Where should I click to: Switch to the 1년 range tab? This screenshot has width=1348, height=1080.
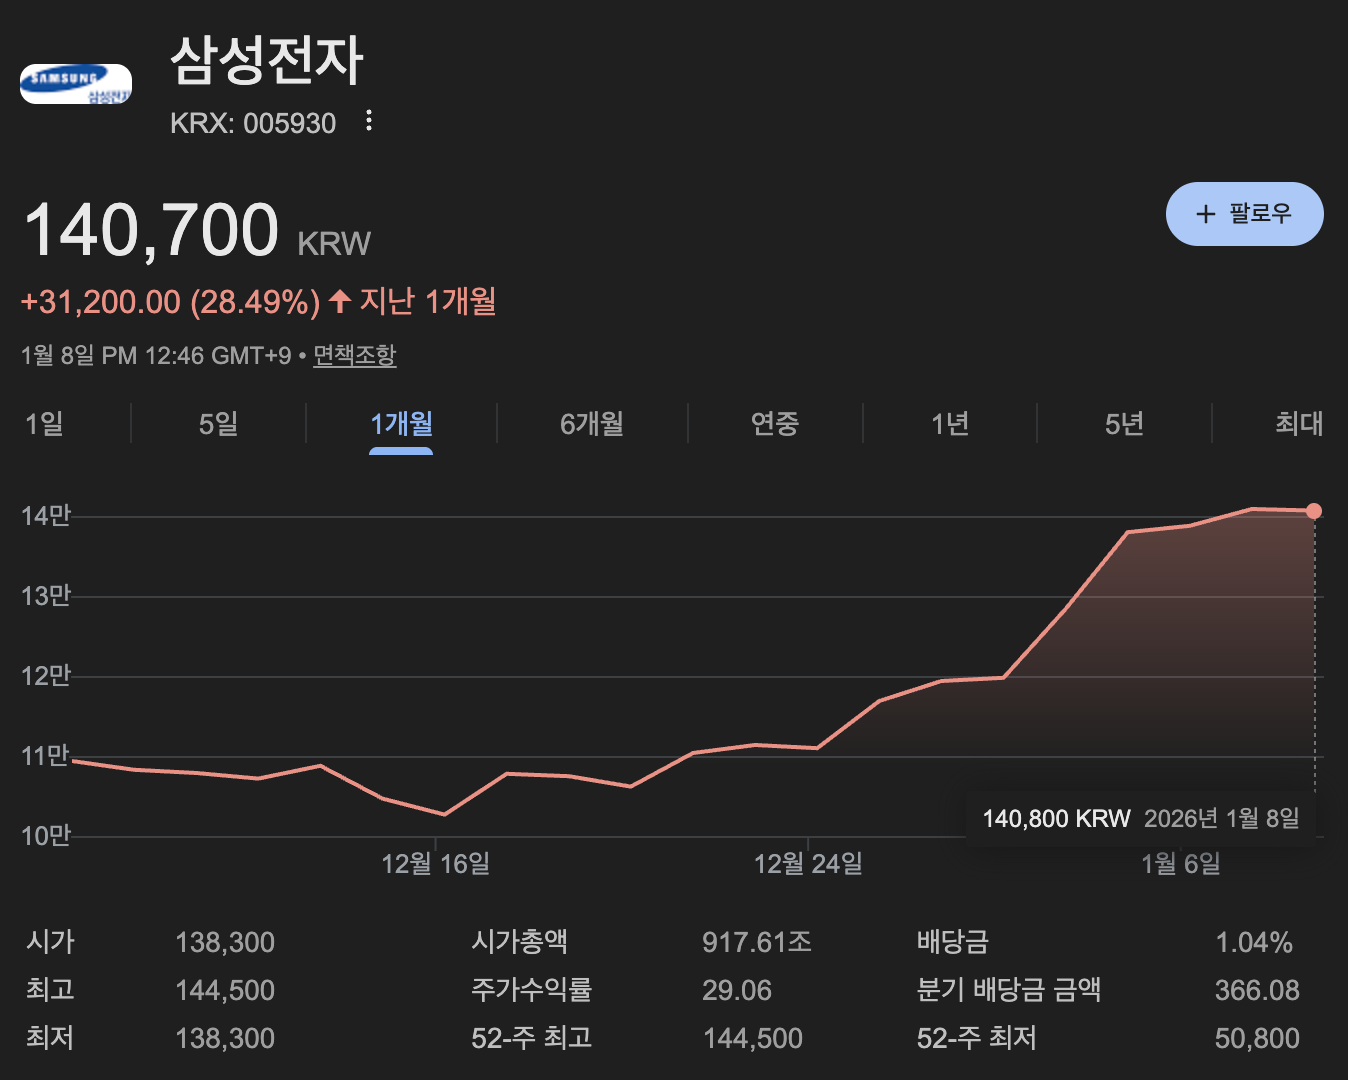click(x=950, y=424)
